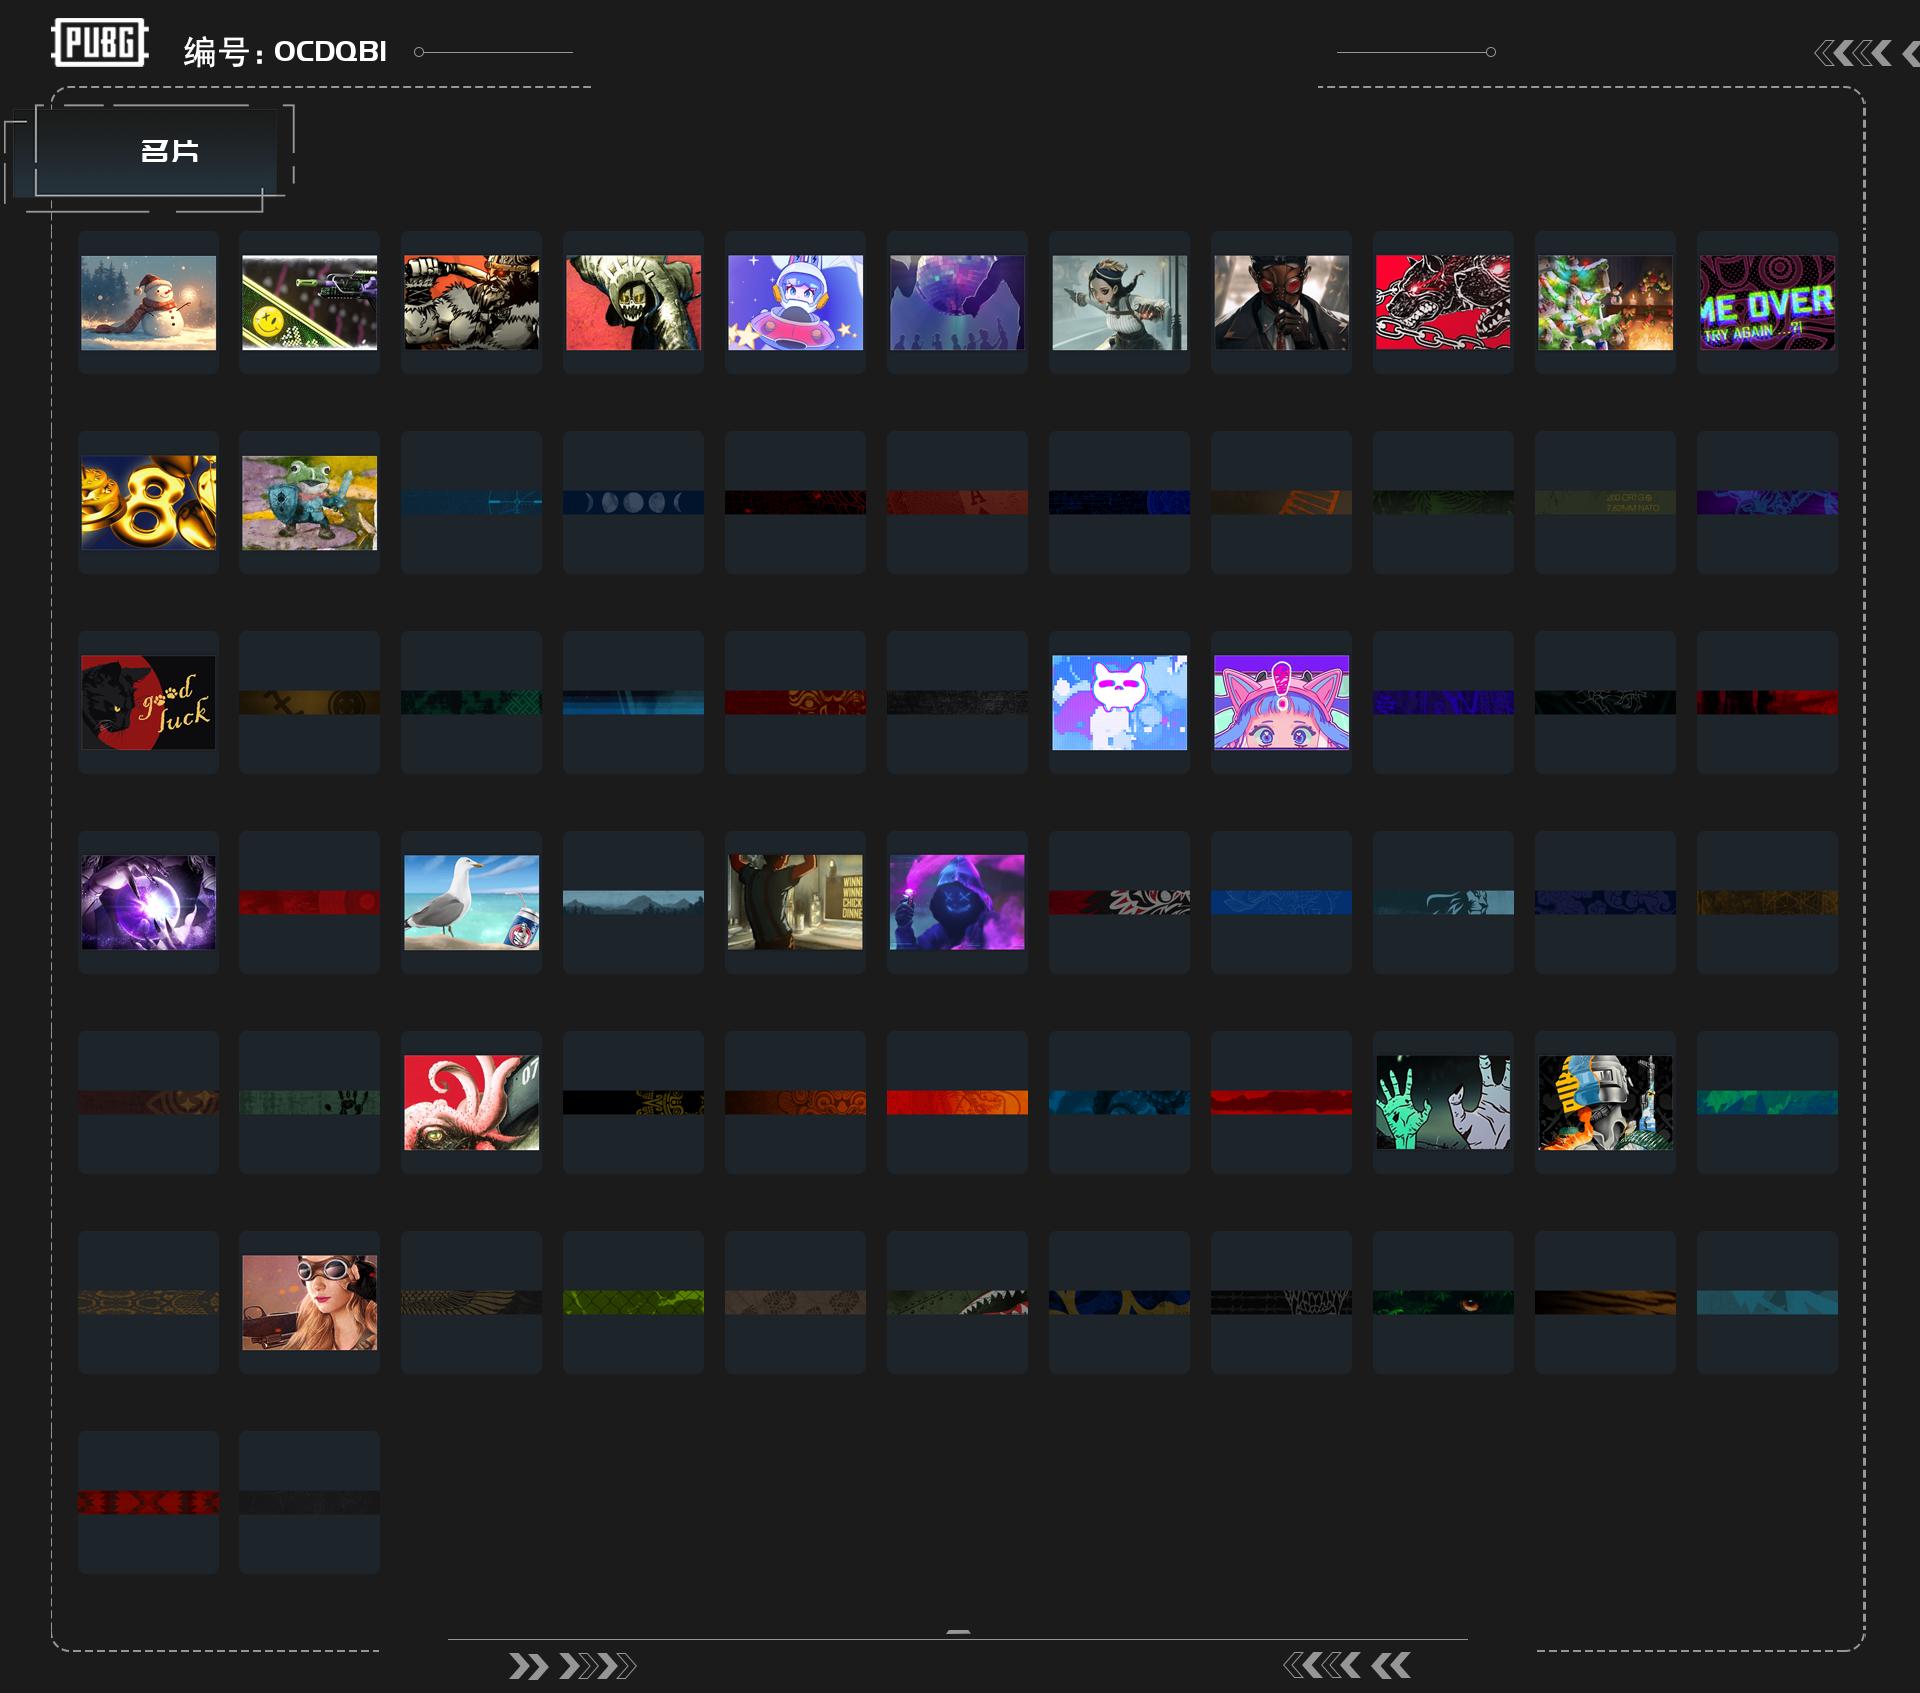Choose the green zombie hands nameplate
Viewport: 1920px width, 1693px height.
(1443, 1102)
